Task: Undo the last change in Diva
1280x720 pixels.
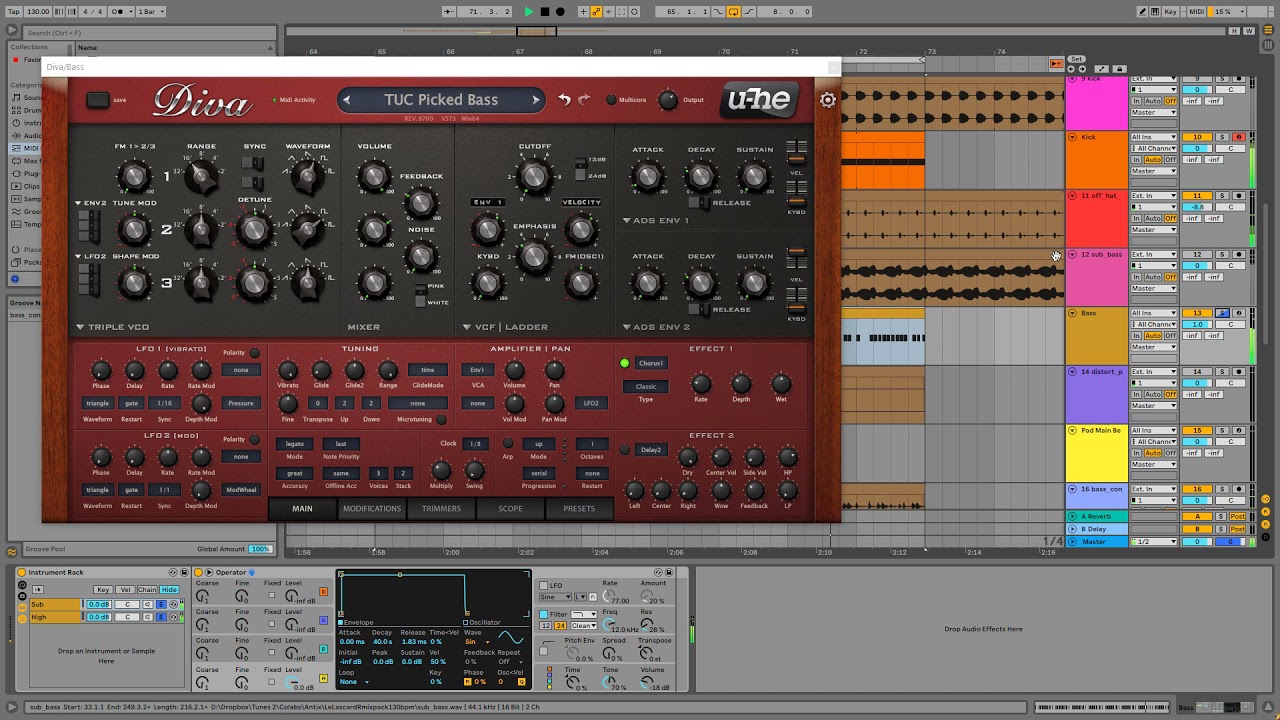Action: pyautogui.click(x=564, y=100)
